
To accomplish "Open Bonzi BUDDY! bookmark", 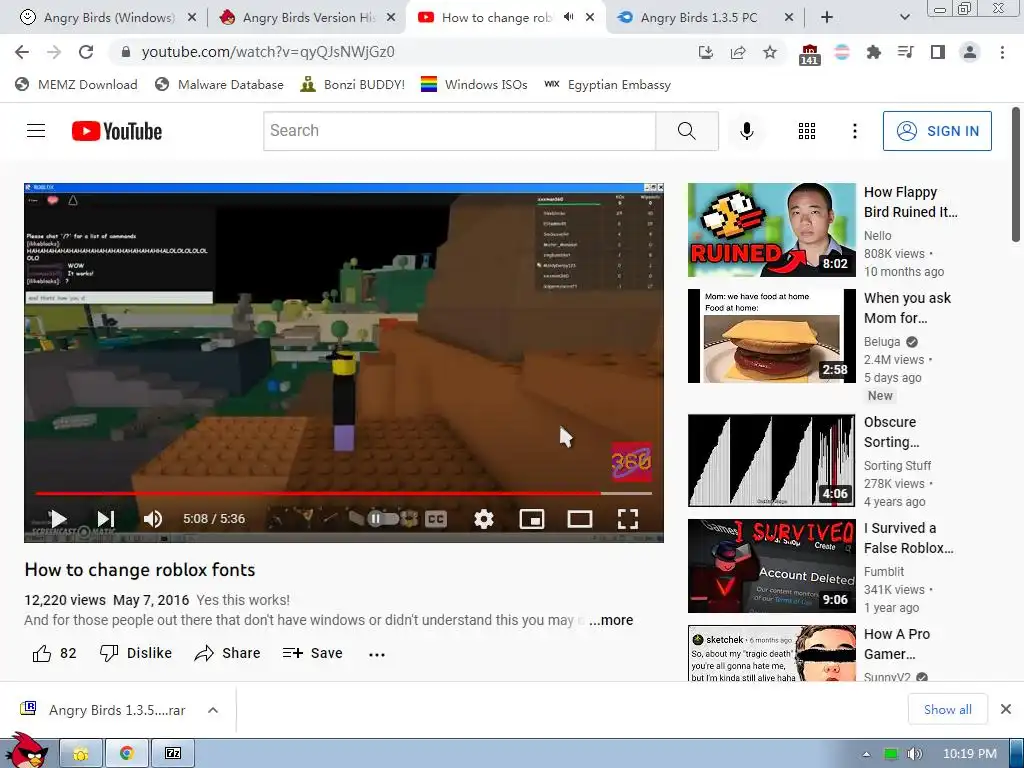I will 353,84.
